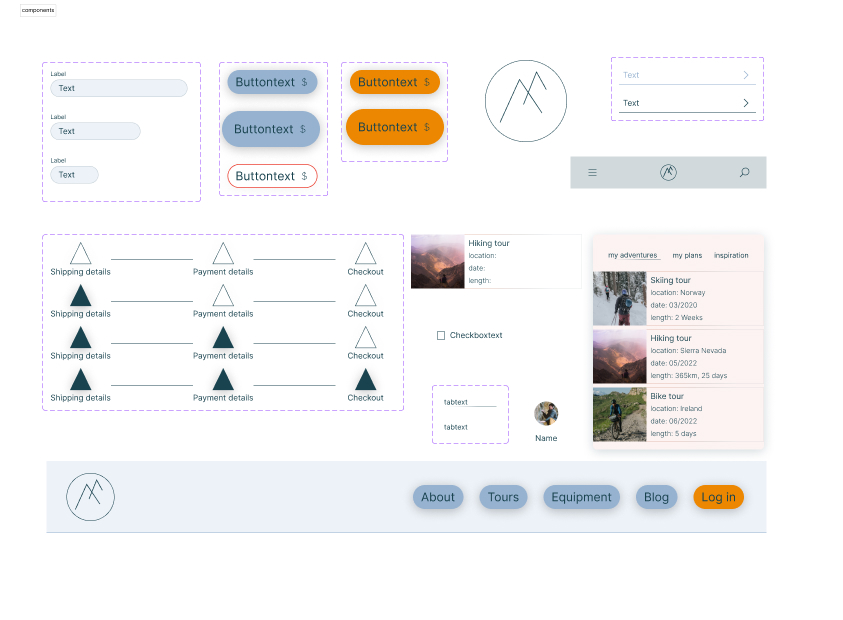
Task: Expand the chevron on the grayed Text row
Action: [745, 75]
